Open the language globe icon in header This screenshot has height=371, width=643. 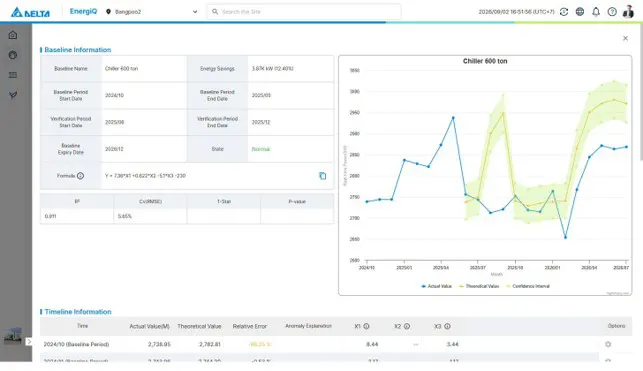tap(580, 12)
